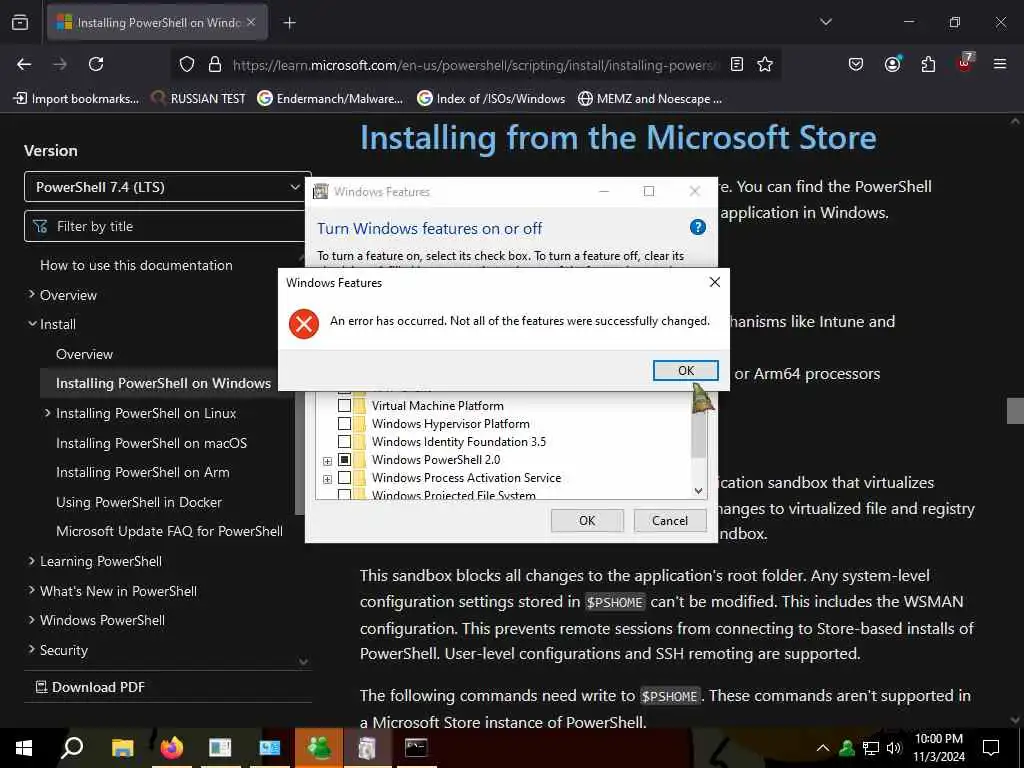1024x768 pixels.
Task: Expand the Windows PowerShell sidebar section
Action: (x=31, y=620)
